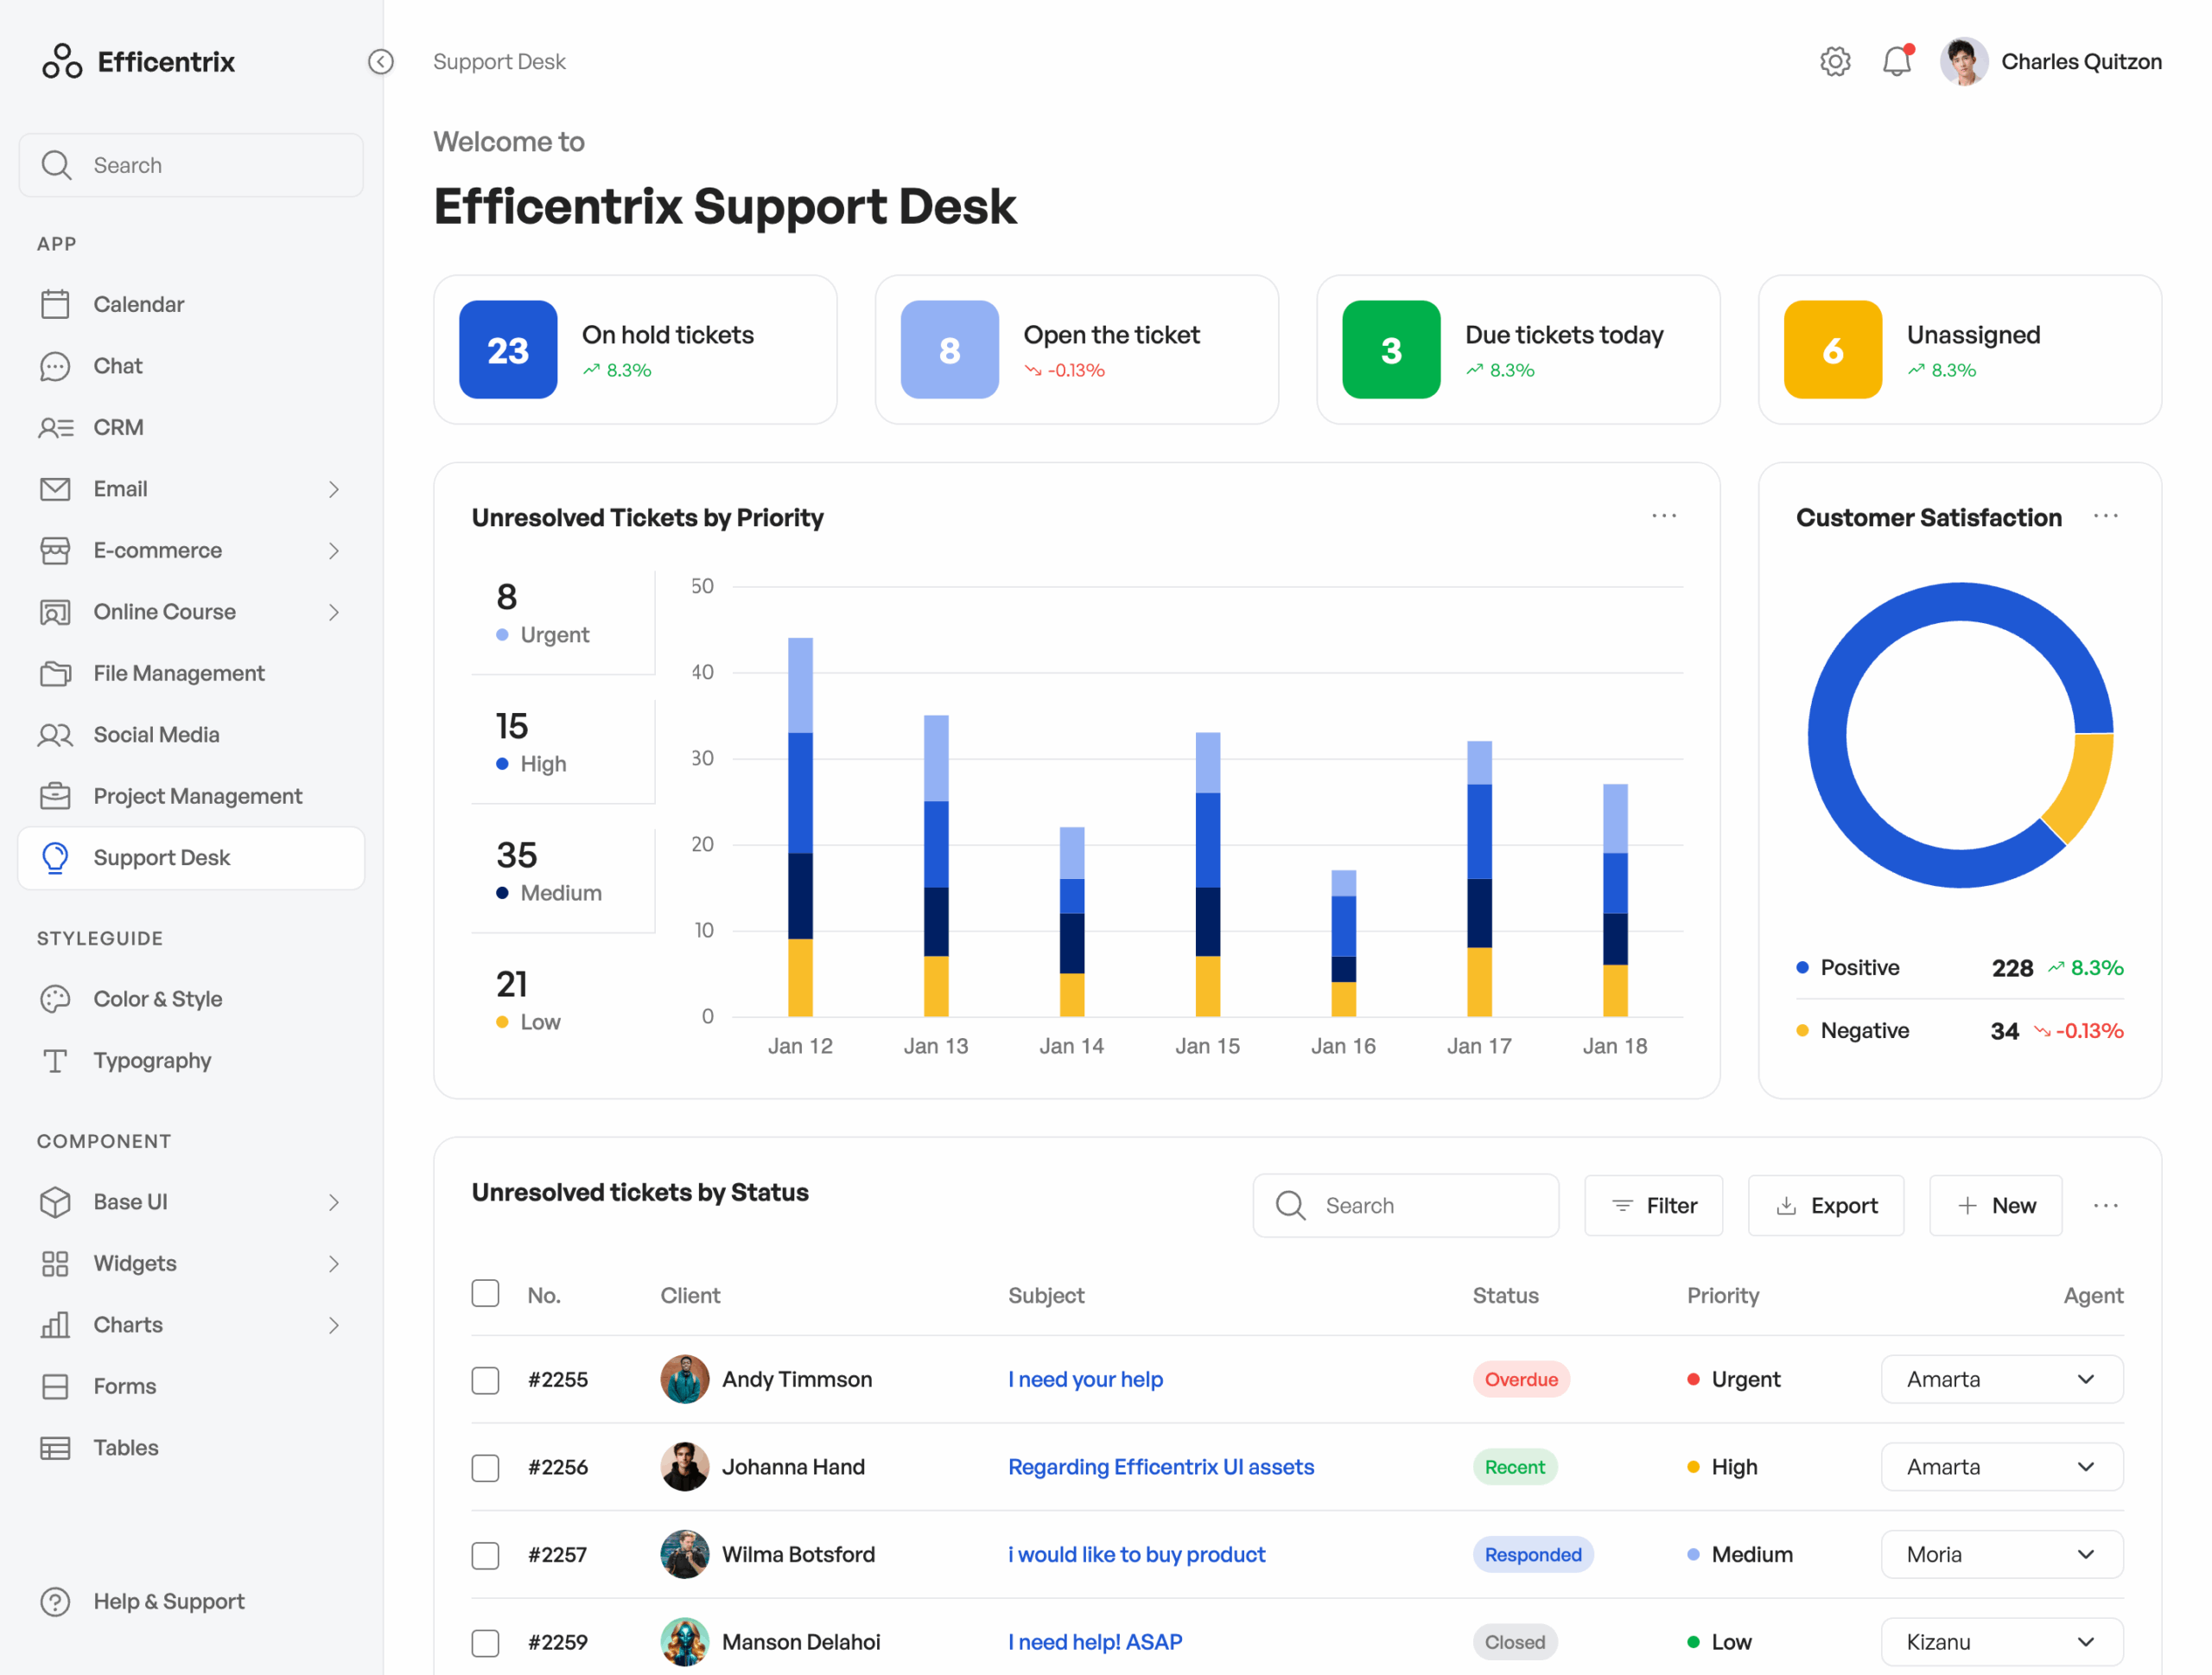Open Color & Style palette icon
This screenshot has width=2212, height=1675.
tap(55, 999)
